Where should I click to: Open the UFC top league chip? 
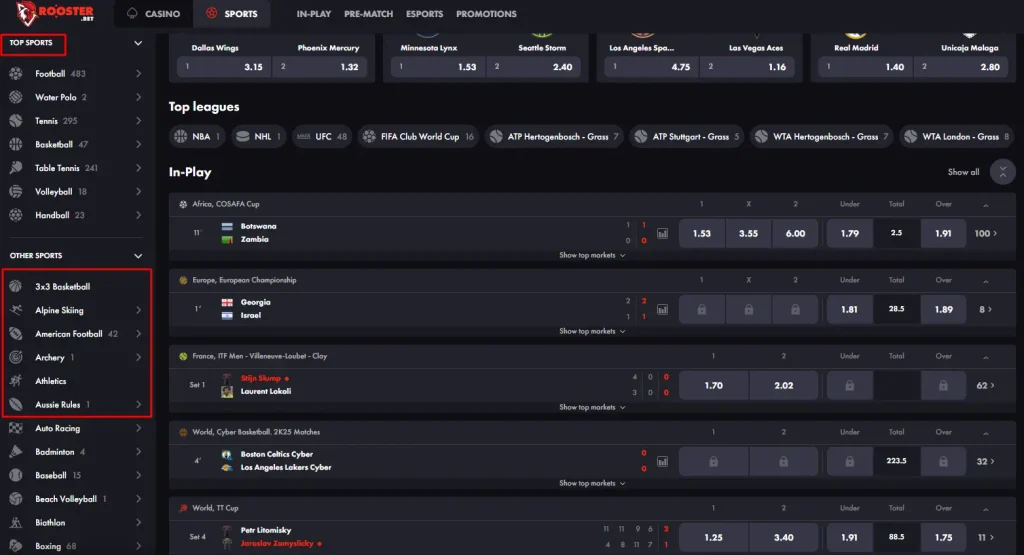[322, 136]
